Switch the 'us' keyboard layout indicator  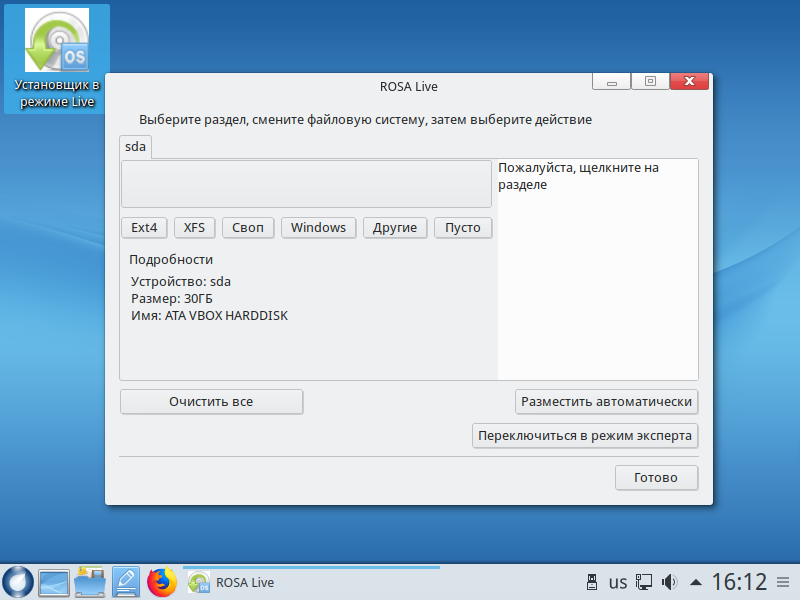[618, 582]
